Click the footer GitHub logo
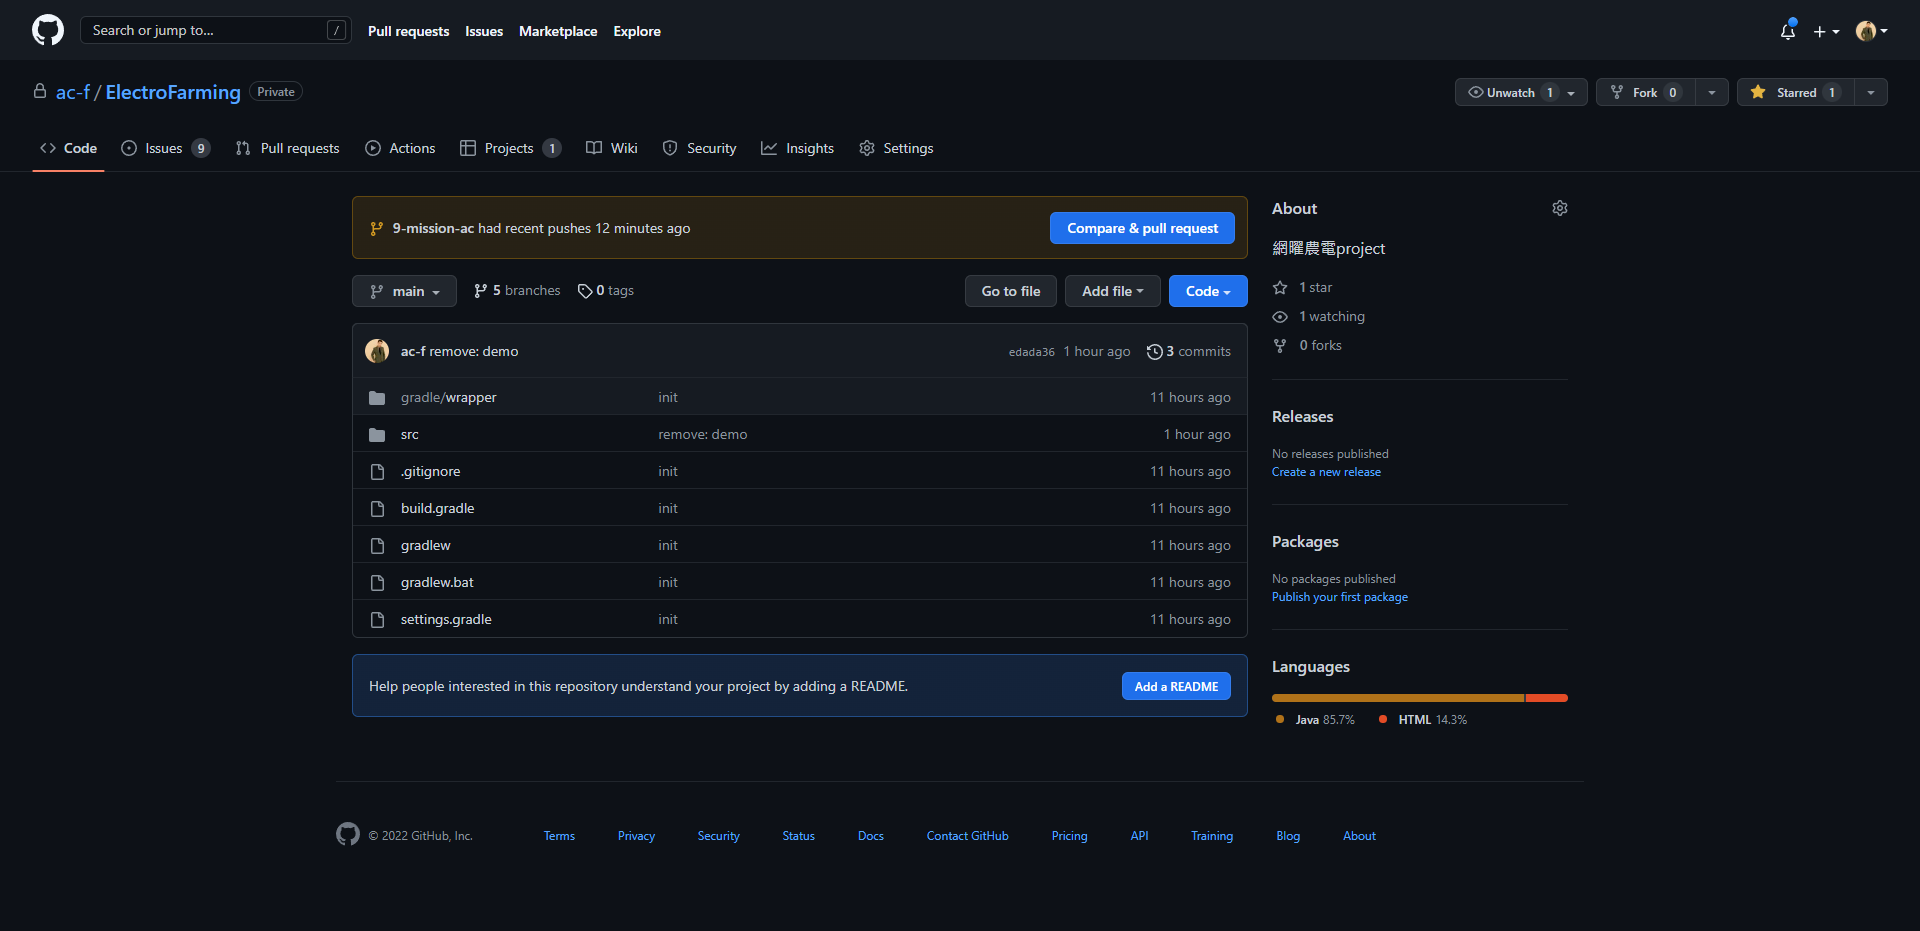This screenshot has height=931, width=1920. [348, 834]
